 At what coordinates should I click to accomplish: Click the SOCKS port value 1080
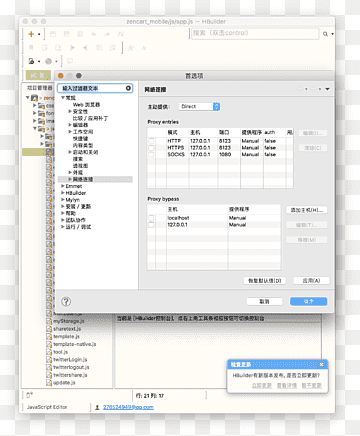pyautogui.click(x=225, y=154)
